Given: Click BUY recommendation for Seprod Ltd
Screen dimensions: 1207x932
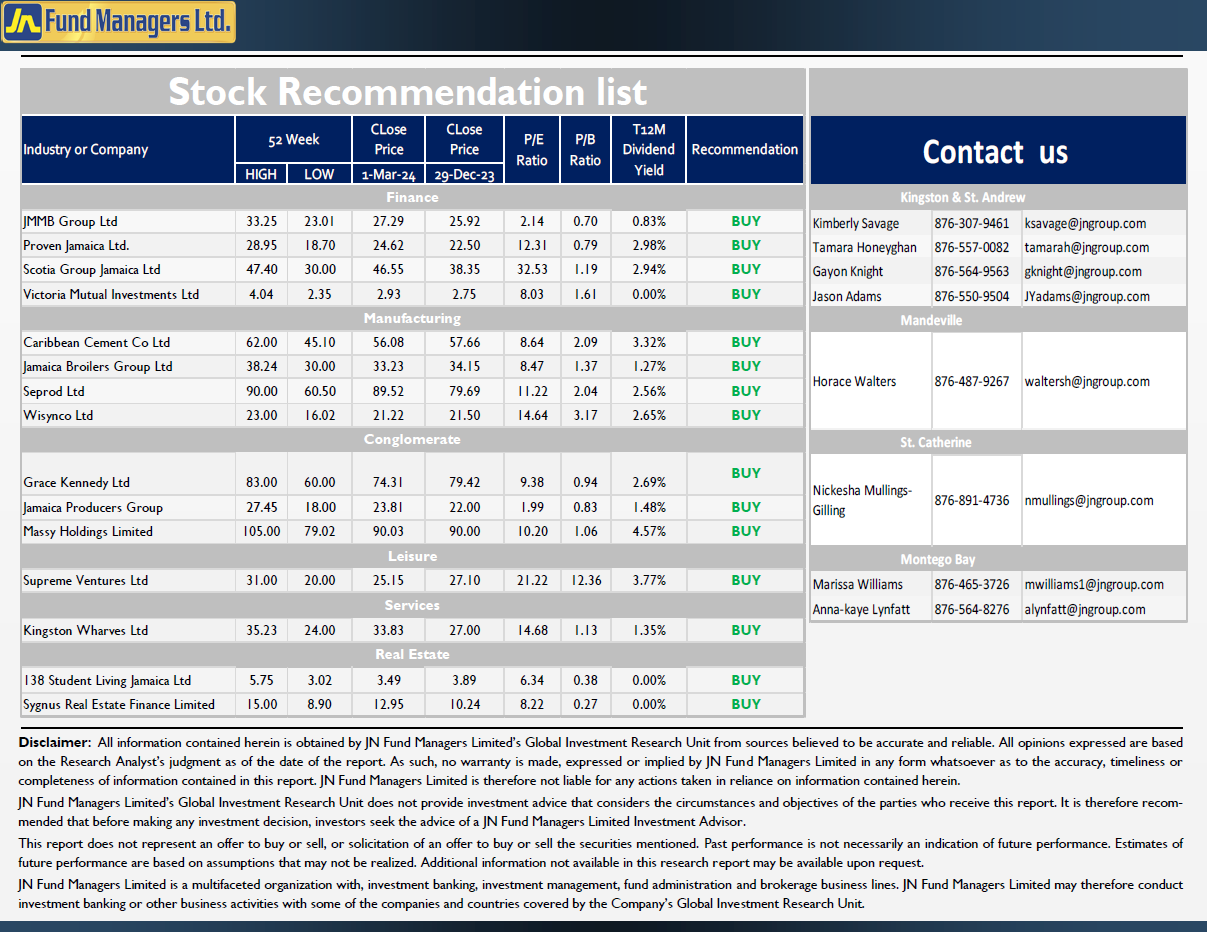Looking at the screenshot, I should click(x=746, y=390).
